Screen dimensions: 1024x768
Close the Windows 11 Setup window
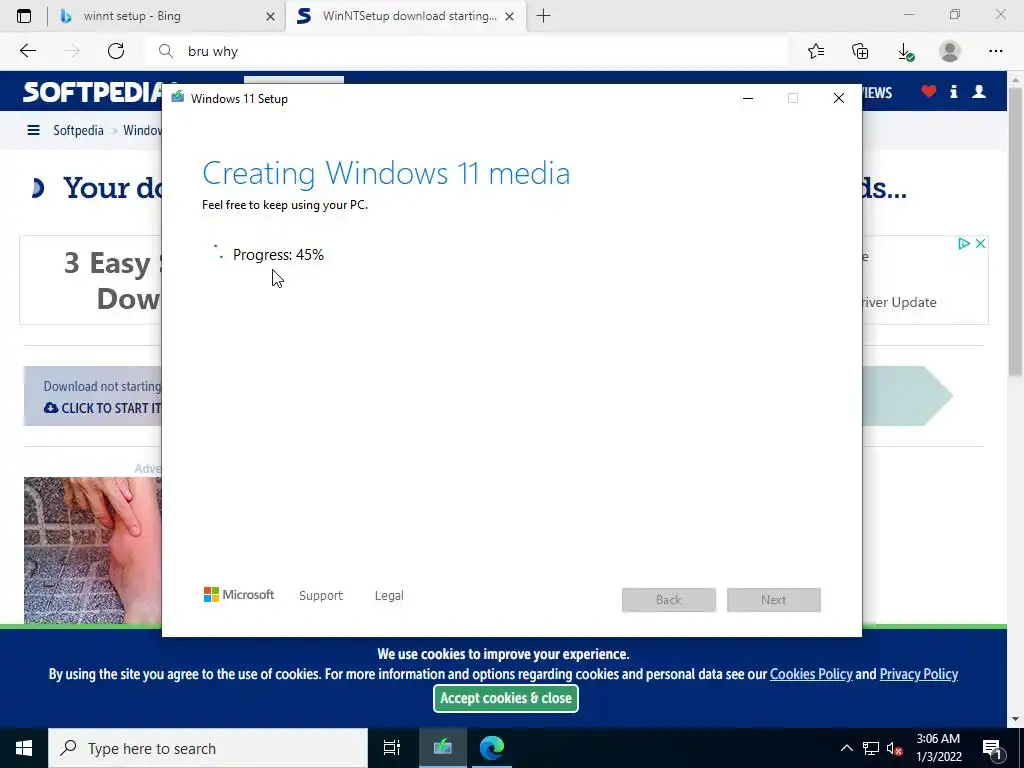coord(839,99)
